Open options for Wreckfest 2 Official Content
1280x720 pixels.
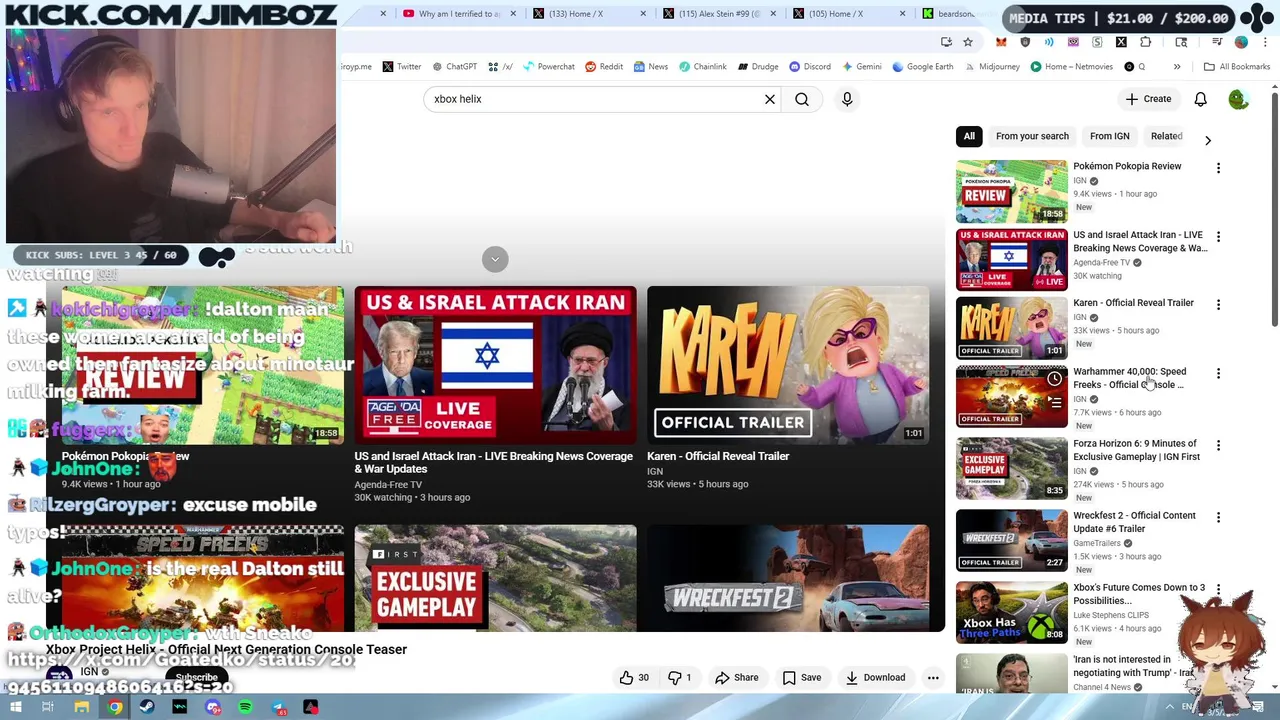[x=1218, y=517]
